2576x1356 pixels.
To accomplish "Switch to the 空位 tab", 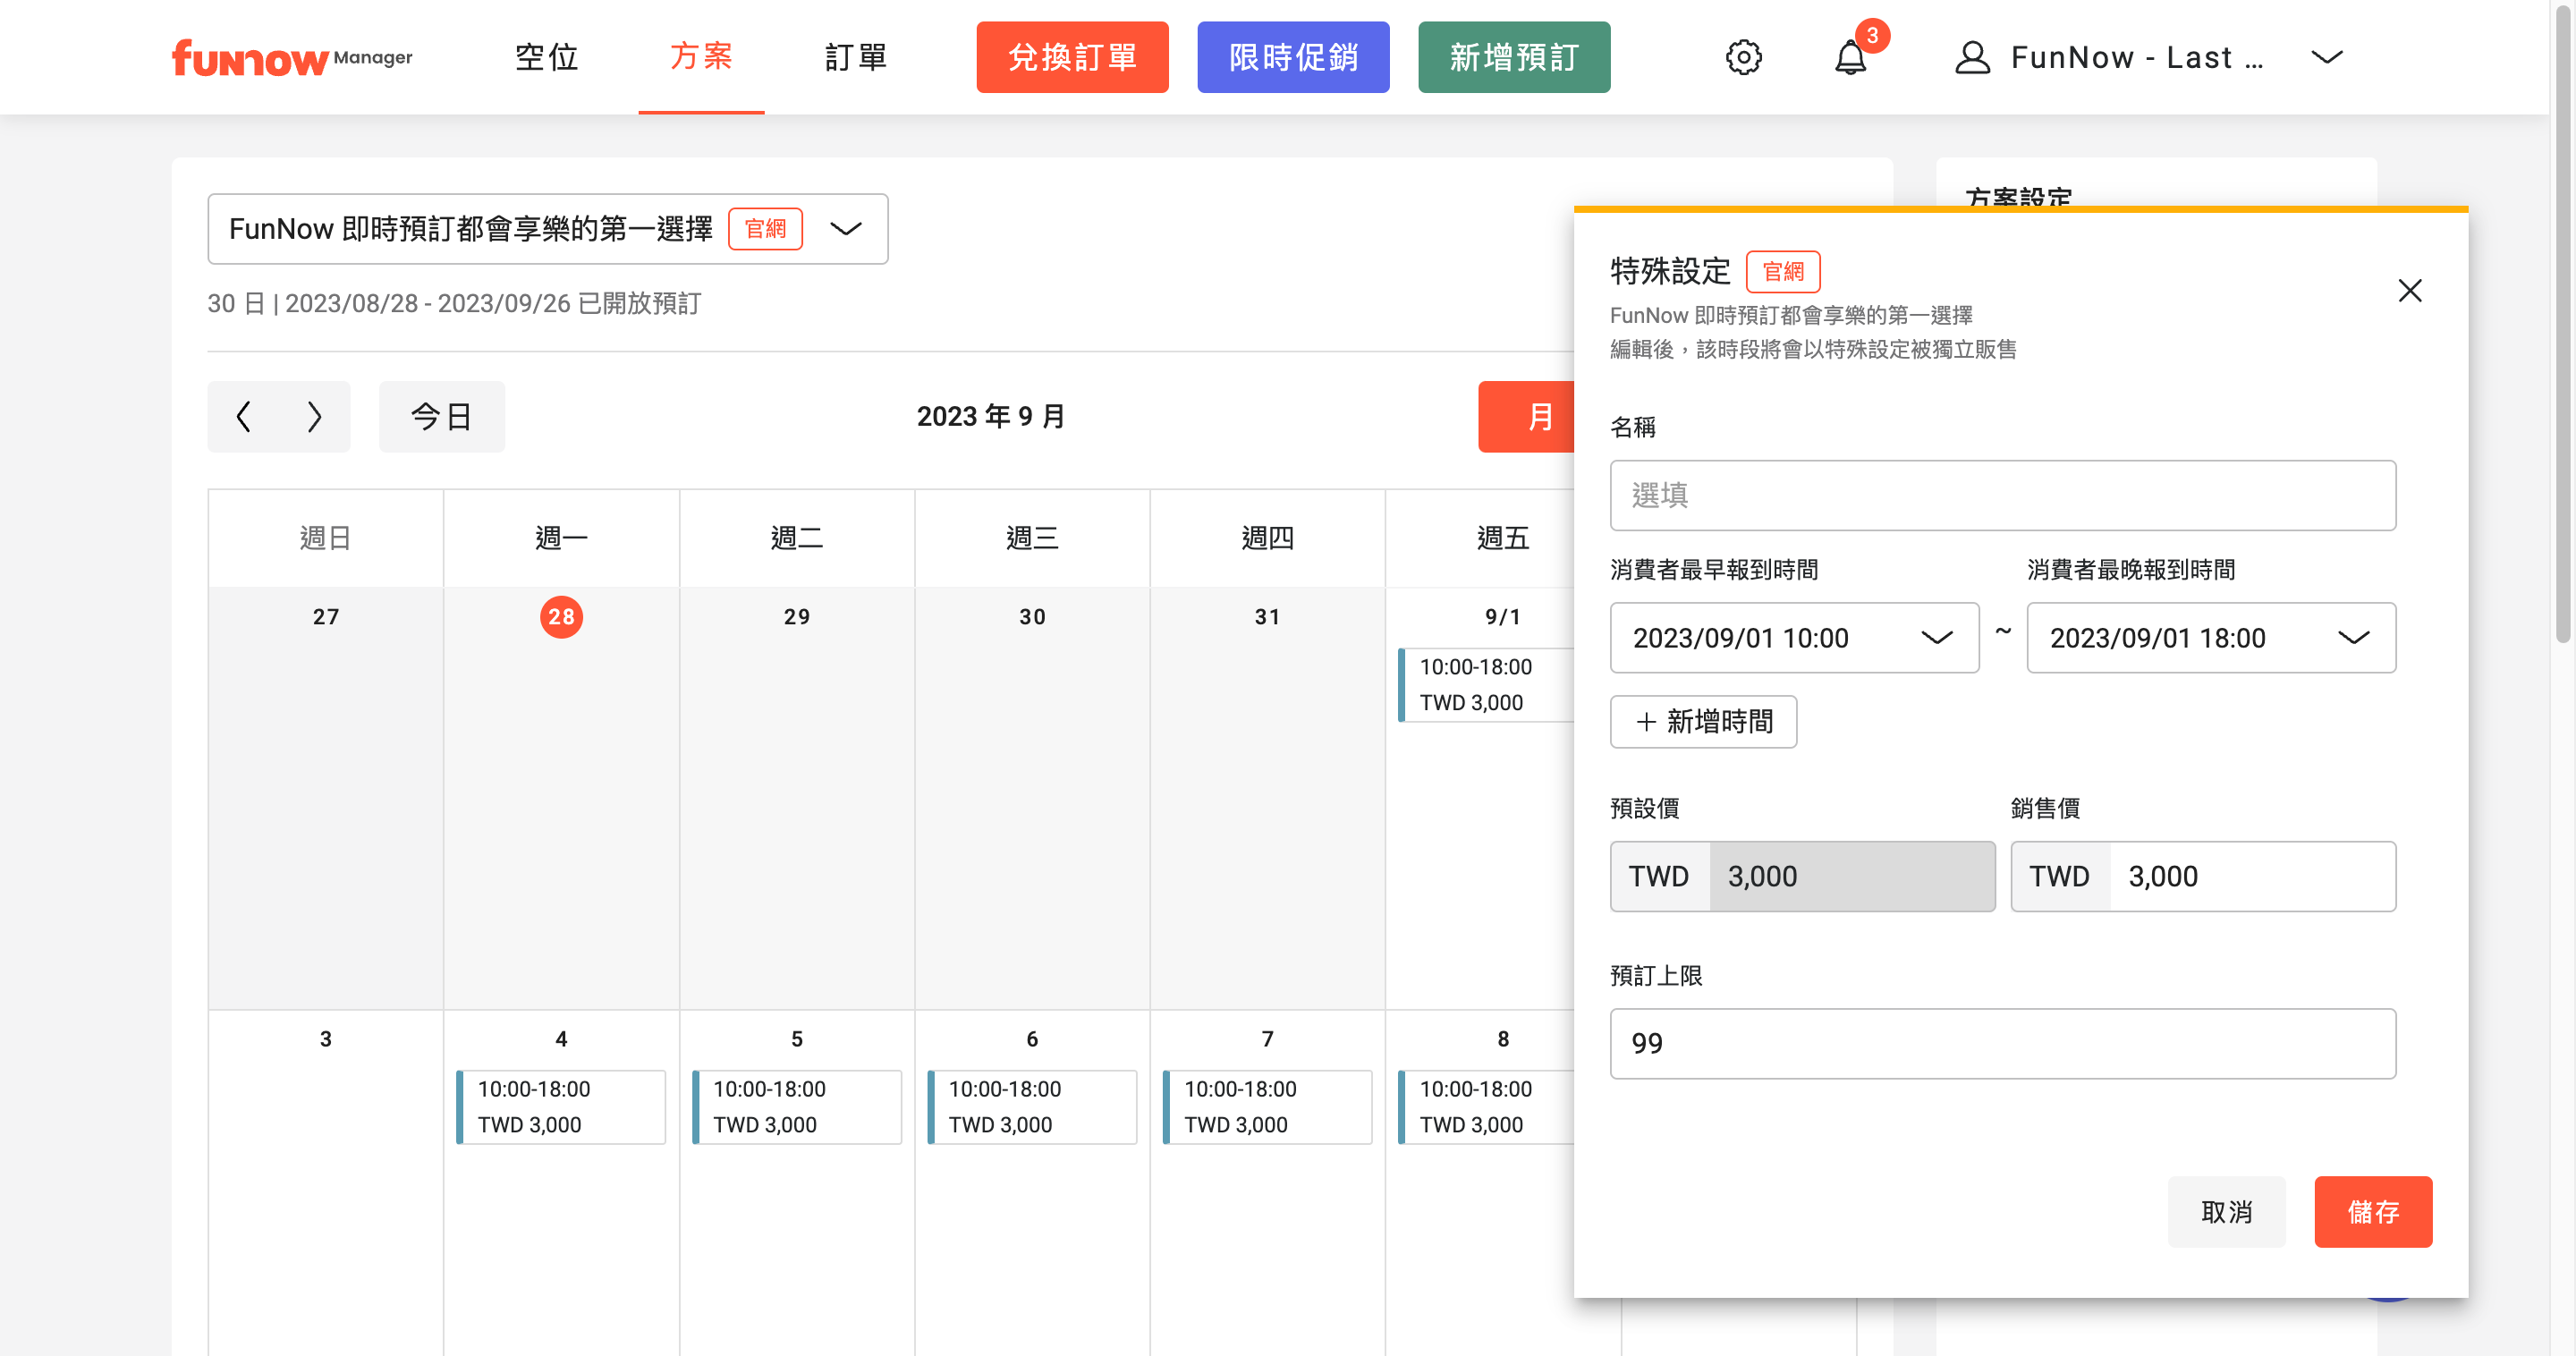I will point(546,57).
